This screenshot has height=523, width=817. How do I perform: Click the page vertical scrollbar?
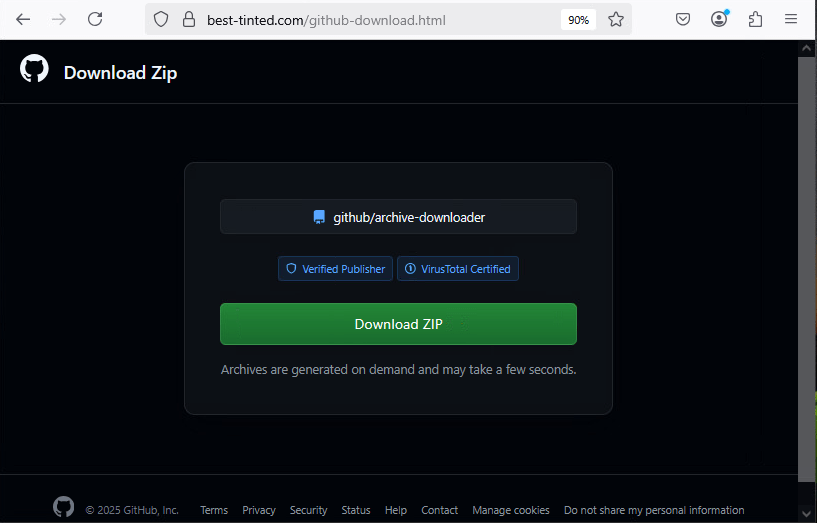pos(806,270)
